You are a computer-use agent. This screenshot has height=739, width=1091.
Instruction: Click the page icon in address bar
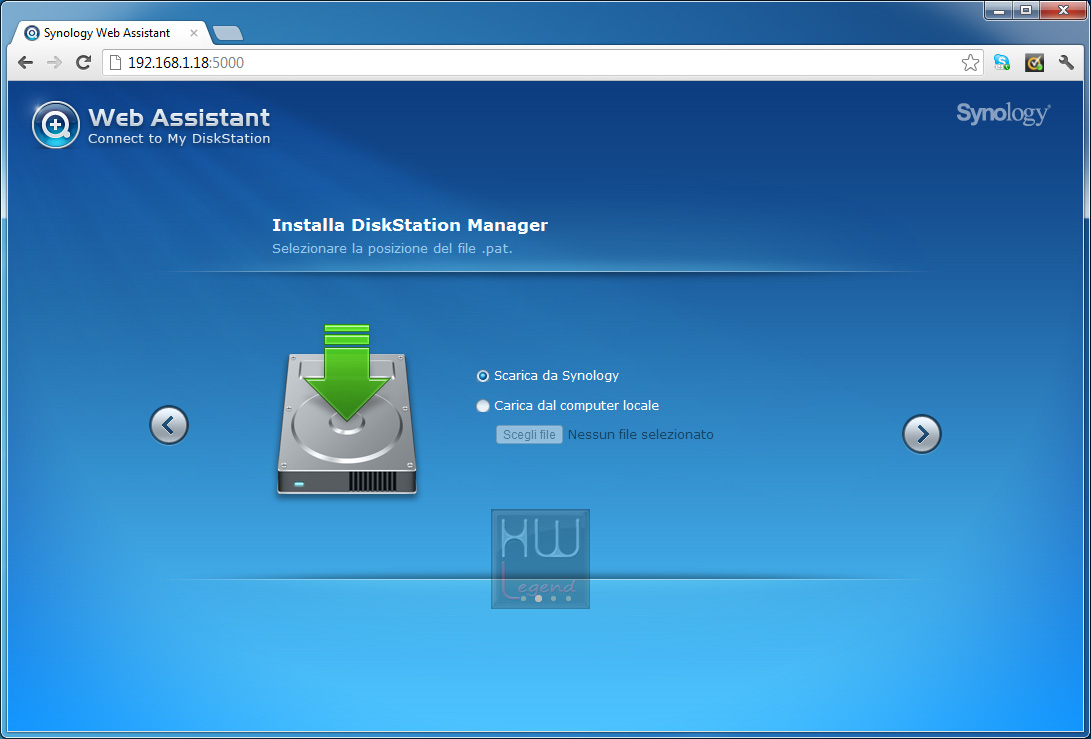116,63
